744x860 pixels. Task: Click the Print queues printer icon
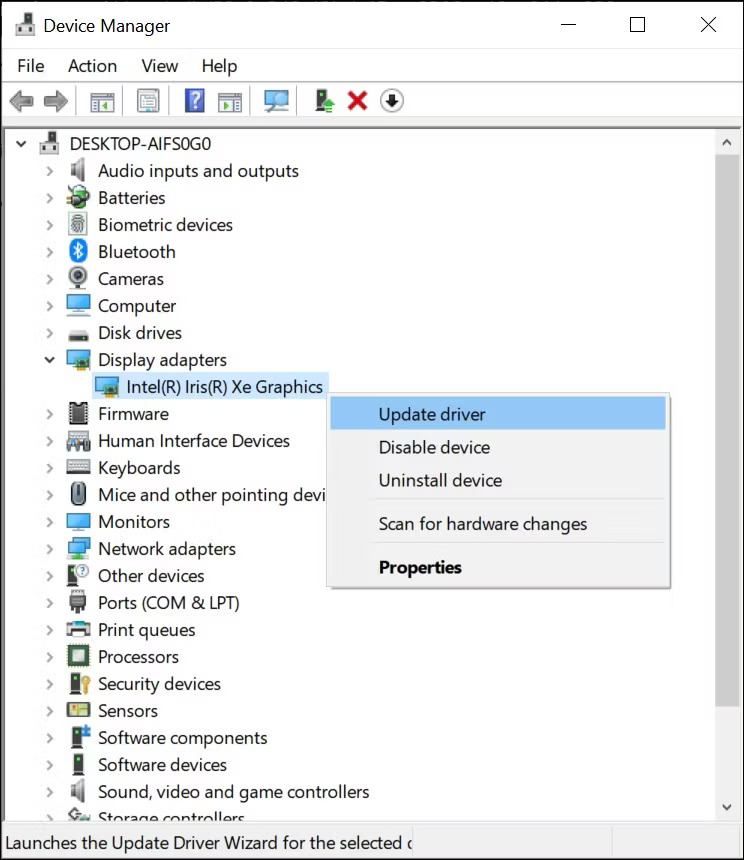pos(78,629)
